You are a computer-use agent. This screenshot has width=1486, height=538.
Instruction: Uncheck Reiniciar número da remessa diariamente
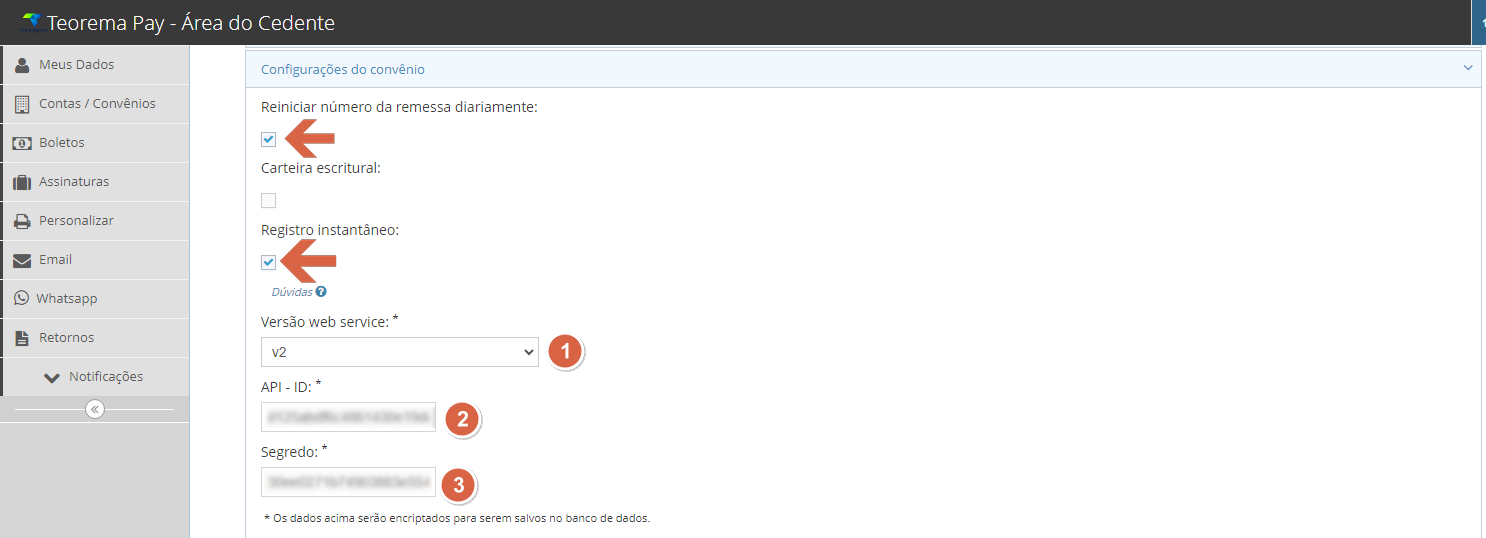(268, 139)
